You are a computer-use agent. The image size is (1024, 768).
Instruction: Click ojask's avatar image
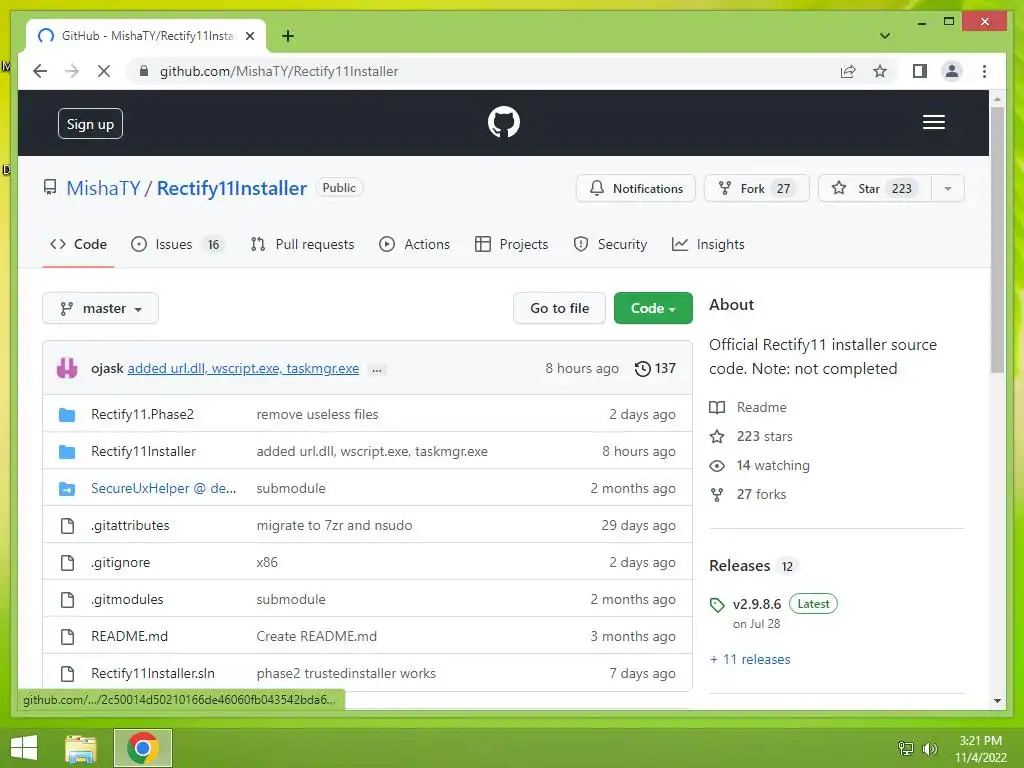[67, 368]
